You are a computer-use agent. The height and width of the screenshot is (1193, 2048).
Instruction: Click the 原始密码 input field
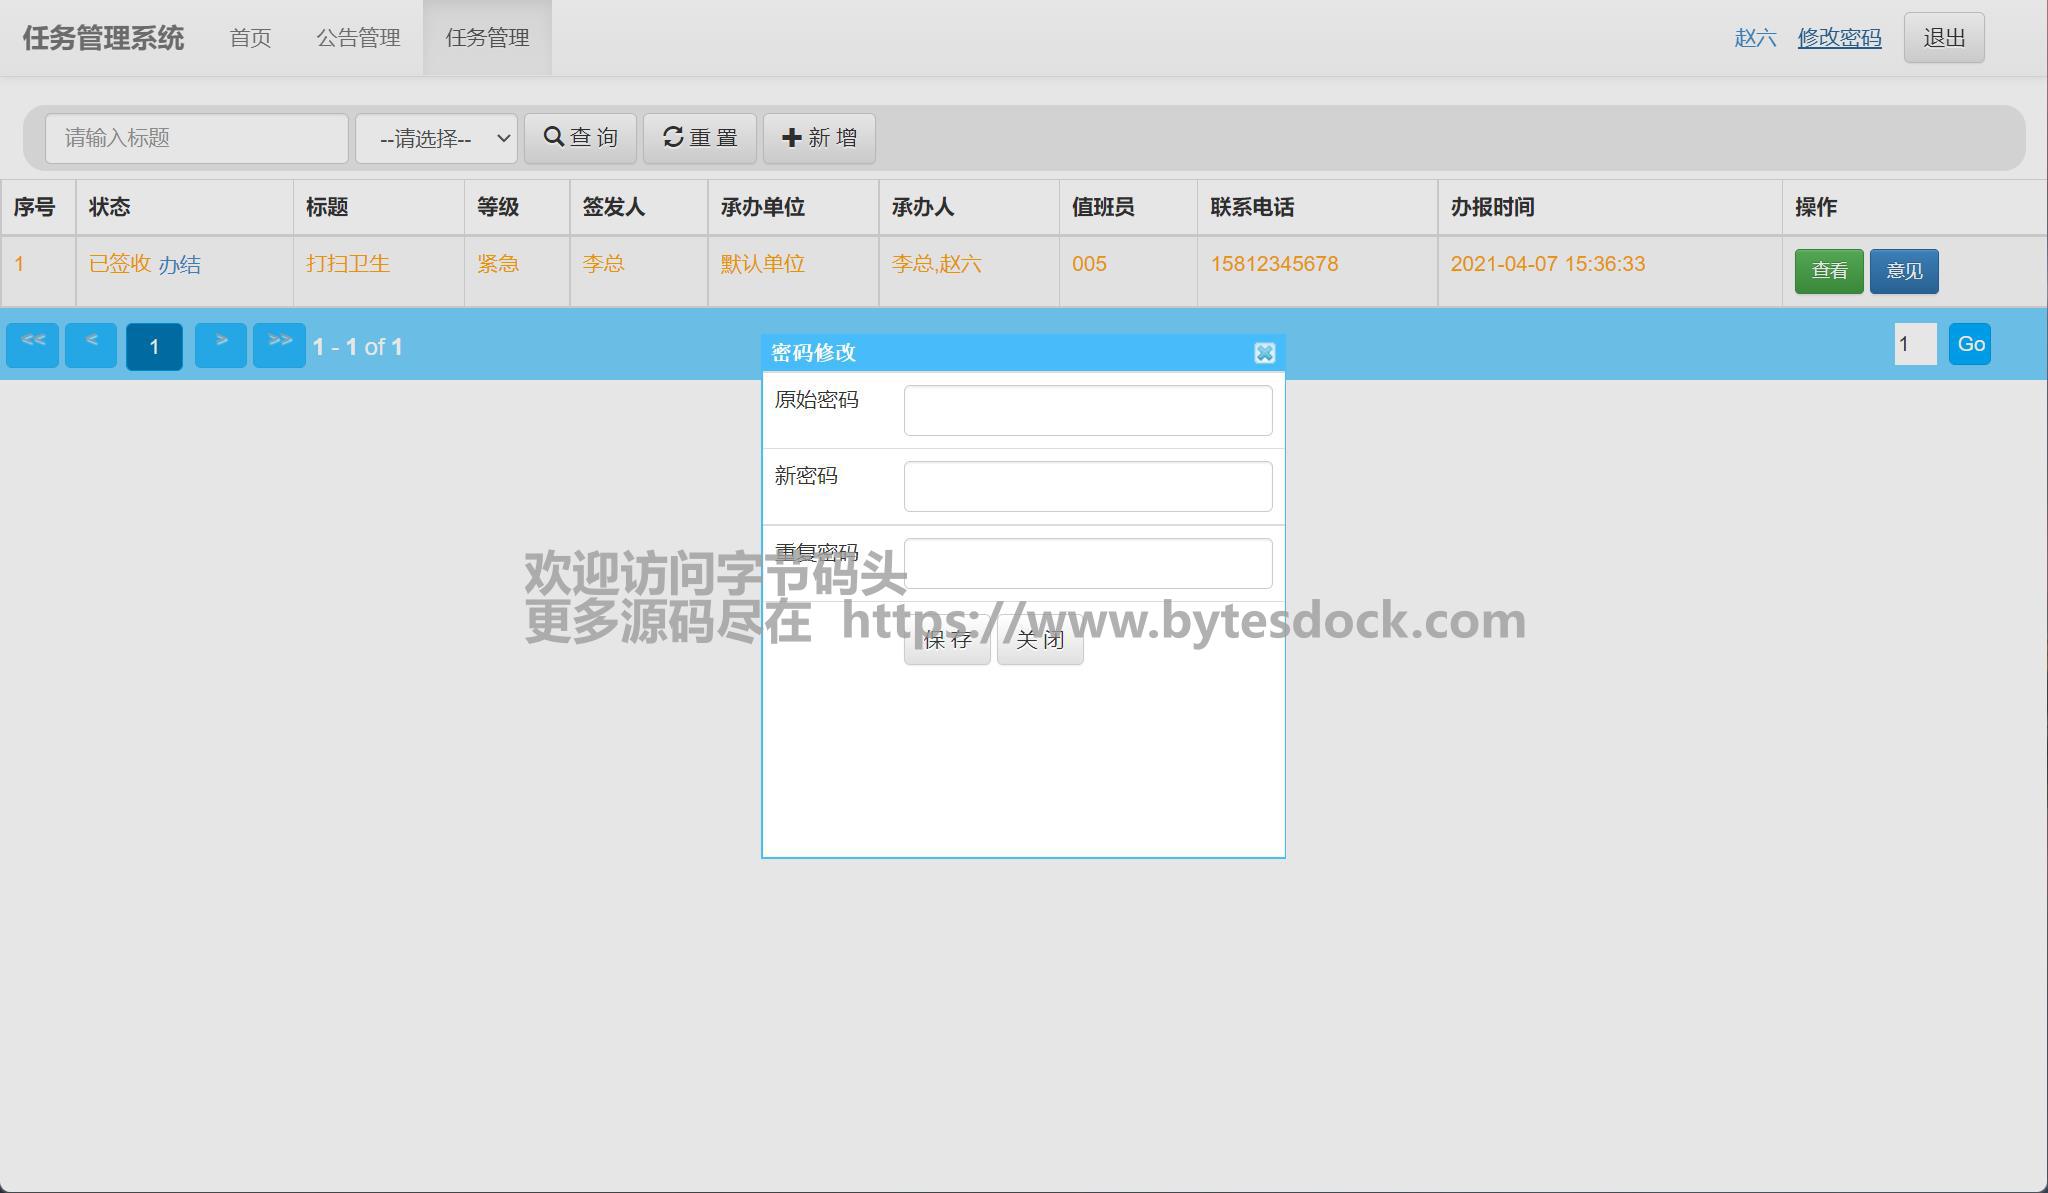(x=1087, y=410)
